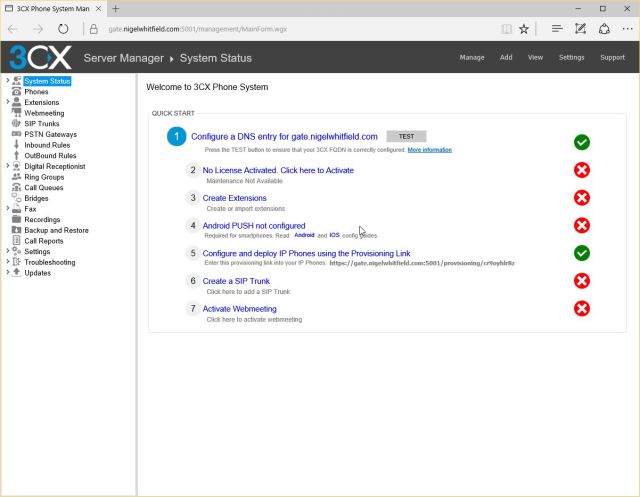Select the SIP Trunks sidebar icon
The height and width of the screenshot is (497, 640).
pos(16,124)
